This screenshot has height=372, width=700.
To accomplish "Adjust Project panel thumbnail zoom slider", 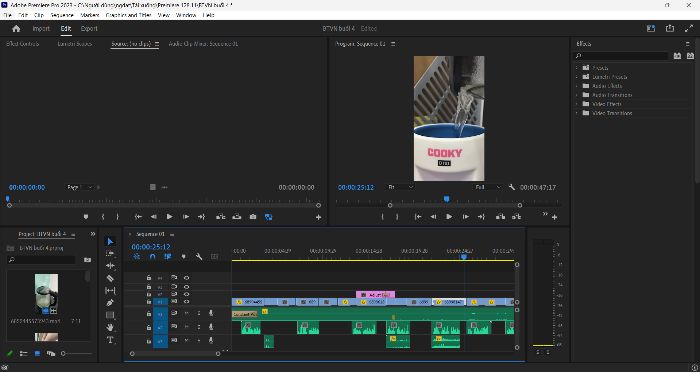I will click(63, 354).
